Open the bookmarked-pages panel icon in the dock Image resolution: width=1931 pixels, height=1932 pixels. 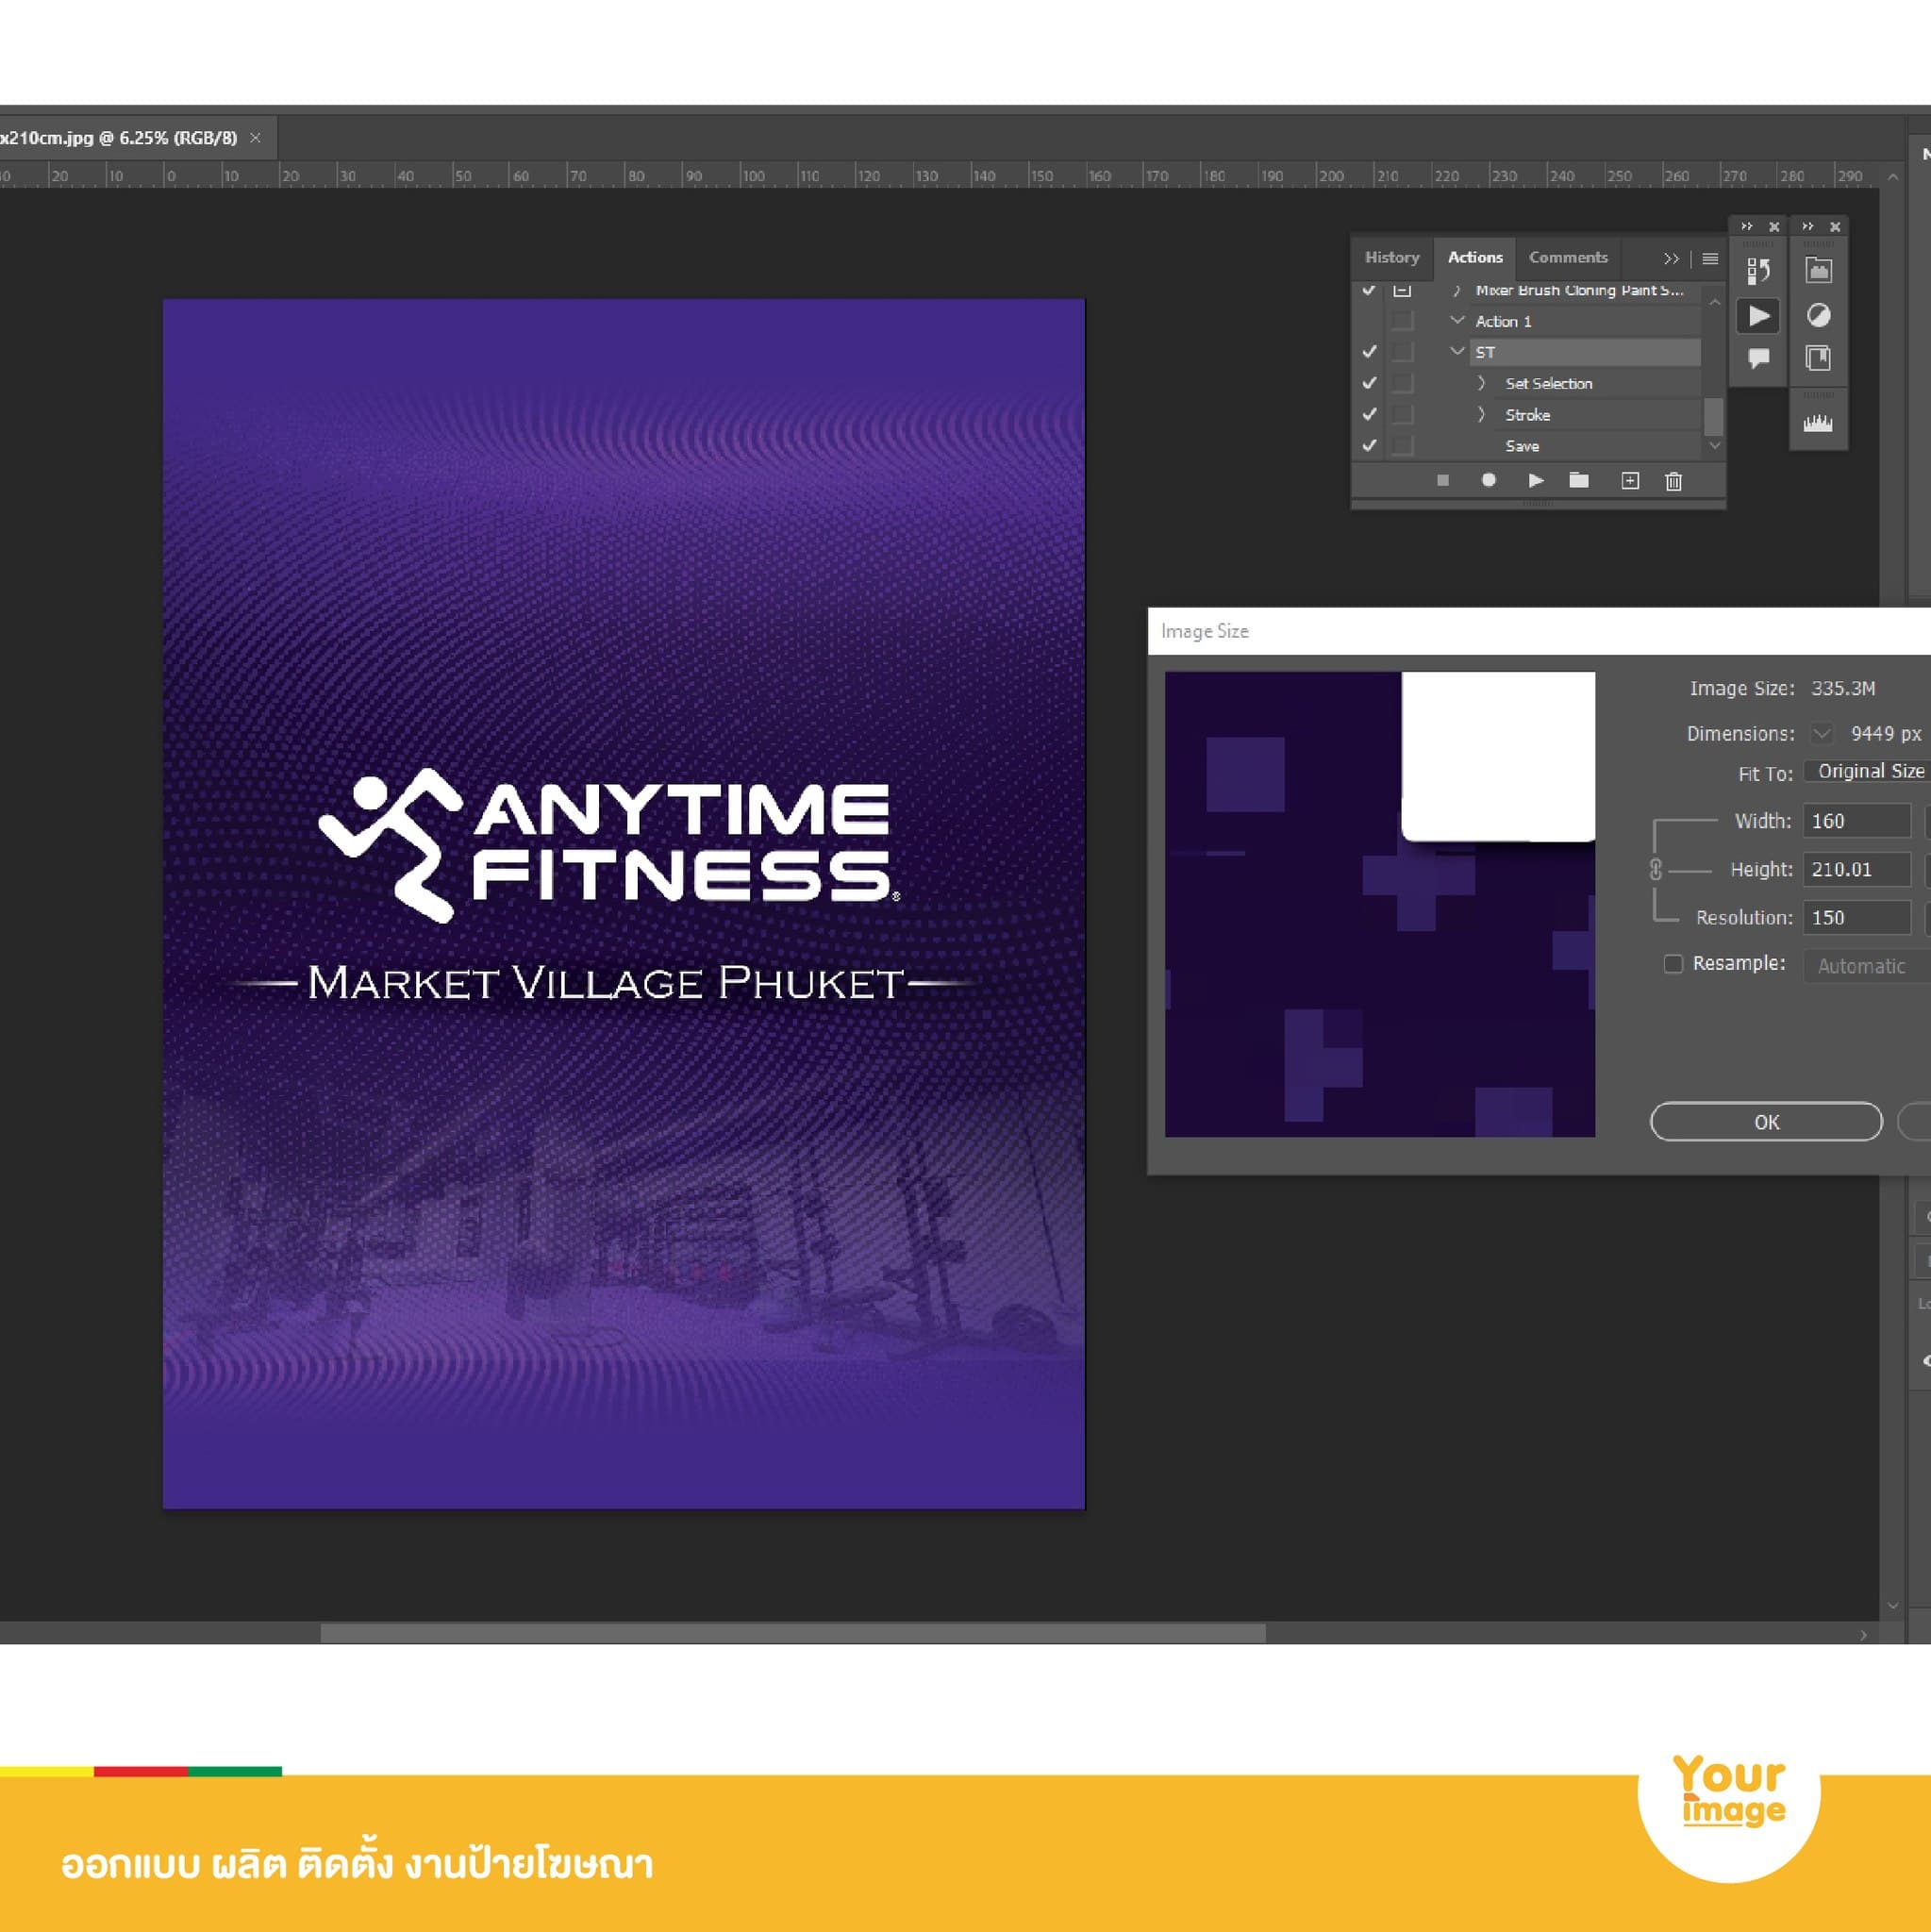[x=1818, y=358]
